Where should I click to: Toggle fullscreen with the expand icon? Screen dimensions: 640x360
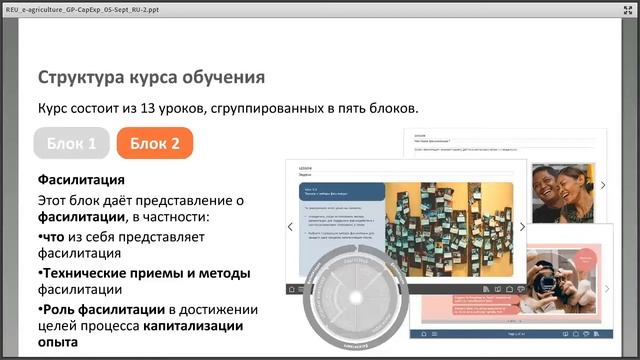628,10
